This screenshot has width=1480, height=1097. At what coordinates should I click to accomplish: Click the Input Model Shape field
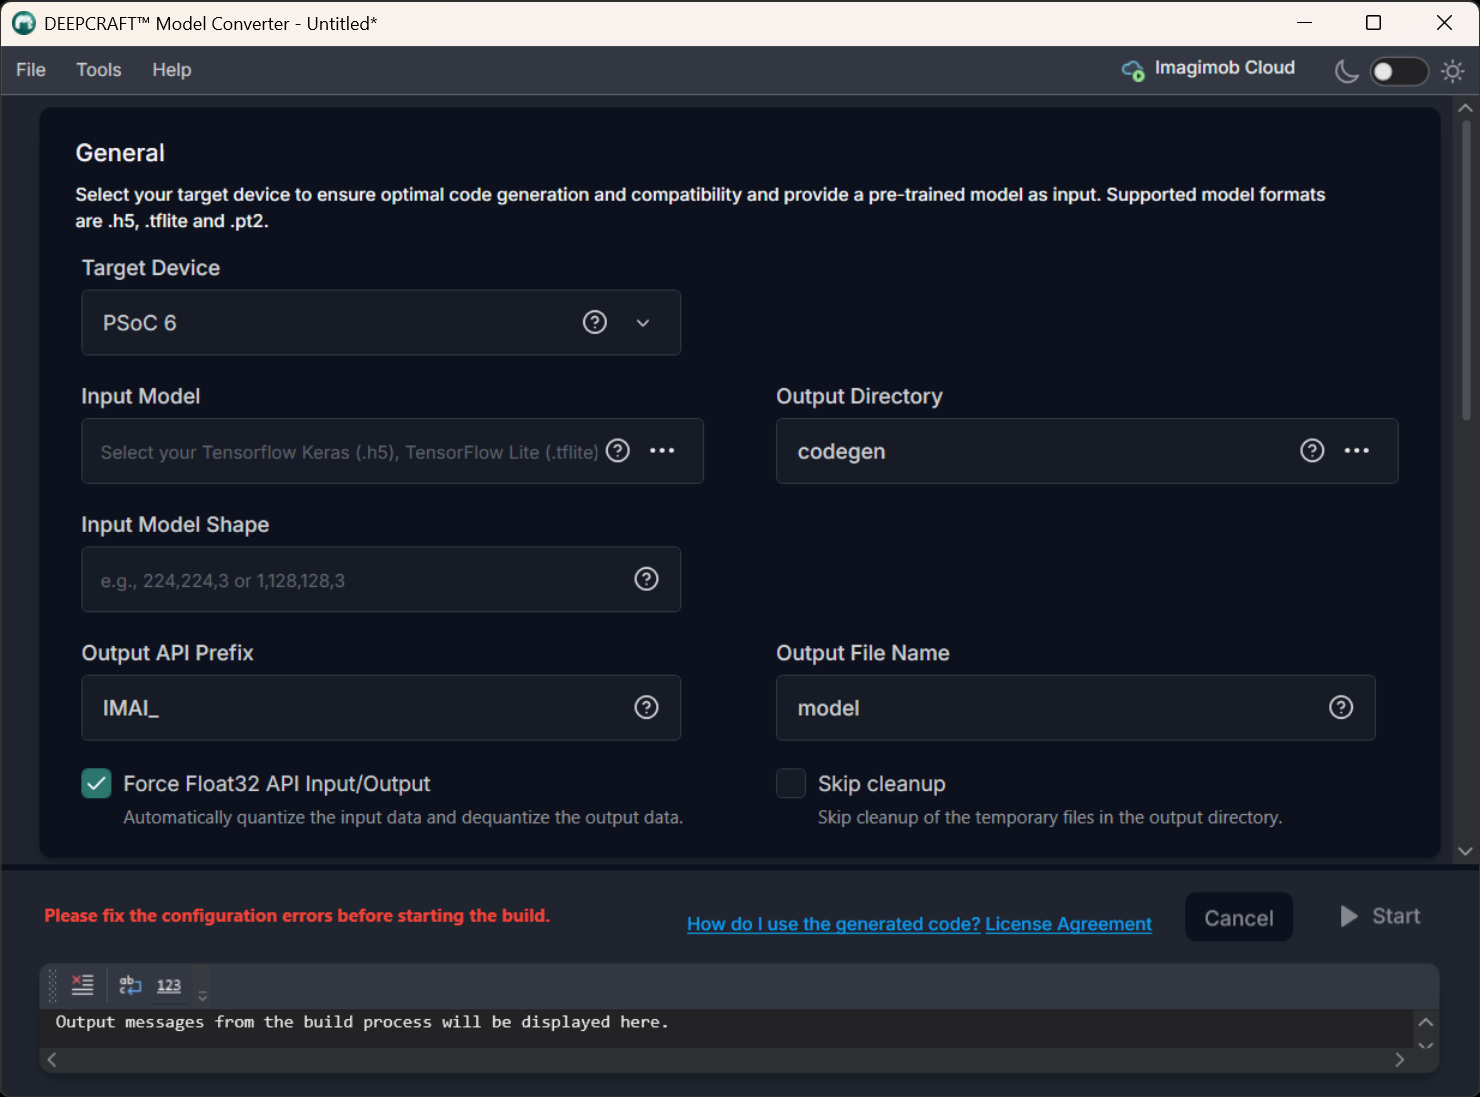pos(381,579)
